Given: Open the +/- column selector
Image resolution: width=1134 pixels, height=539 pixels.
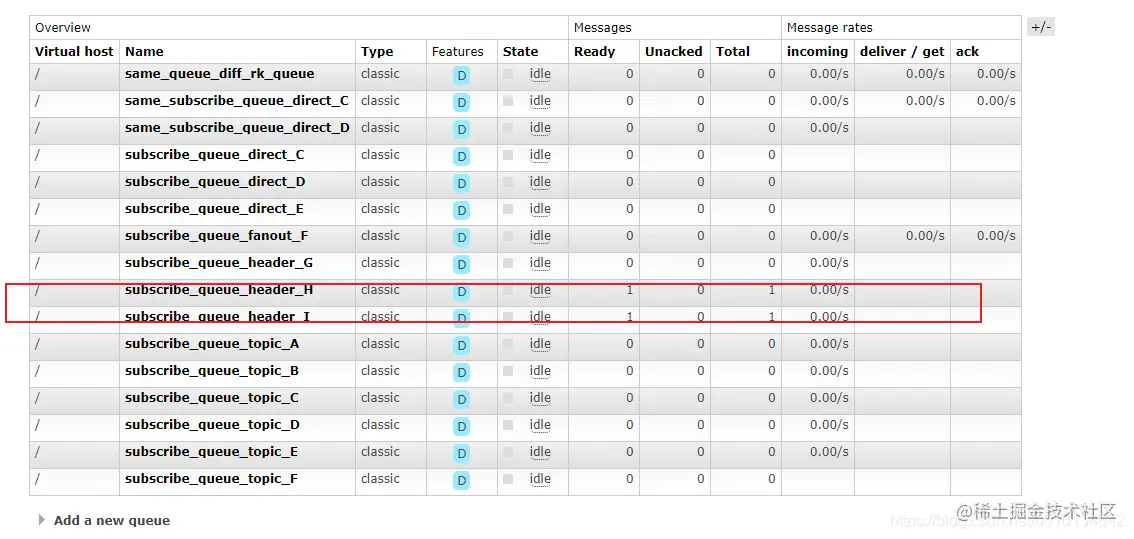Looking at the screenshot, I should 1041,27.
